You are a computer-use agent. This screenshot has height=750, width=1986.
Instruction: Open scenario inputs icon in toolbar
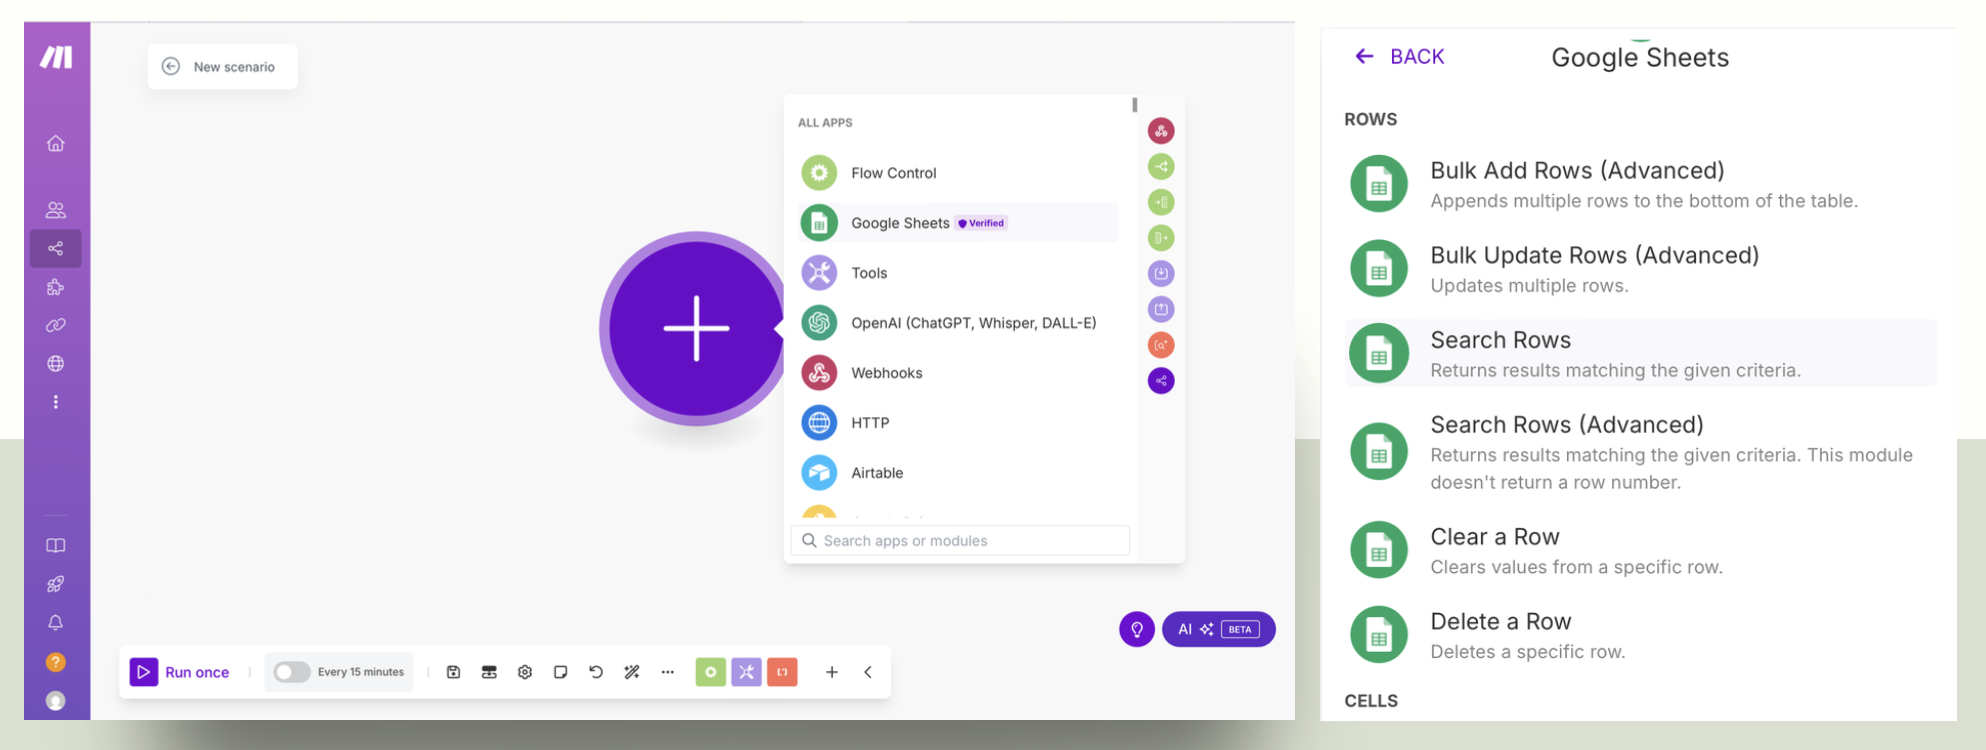coord(489,672)
